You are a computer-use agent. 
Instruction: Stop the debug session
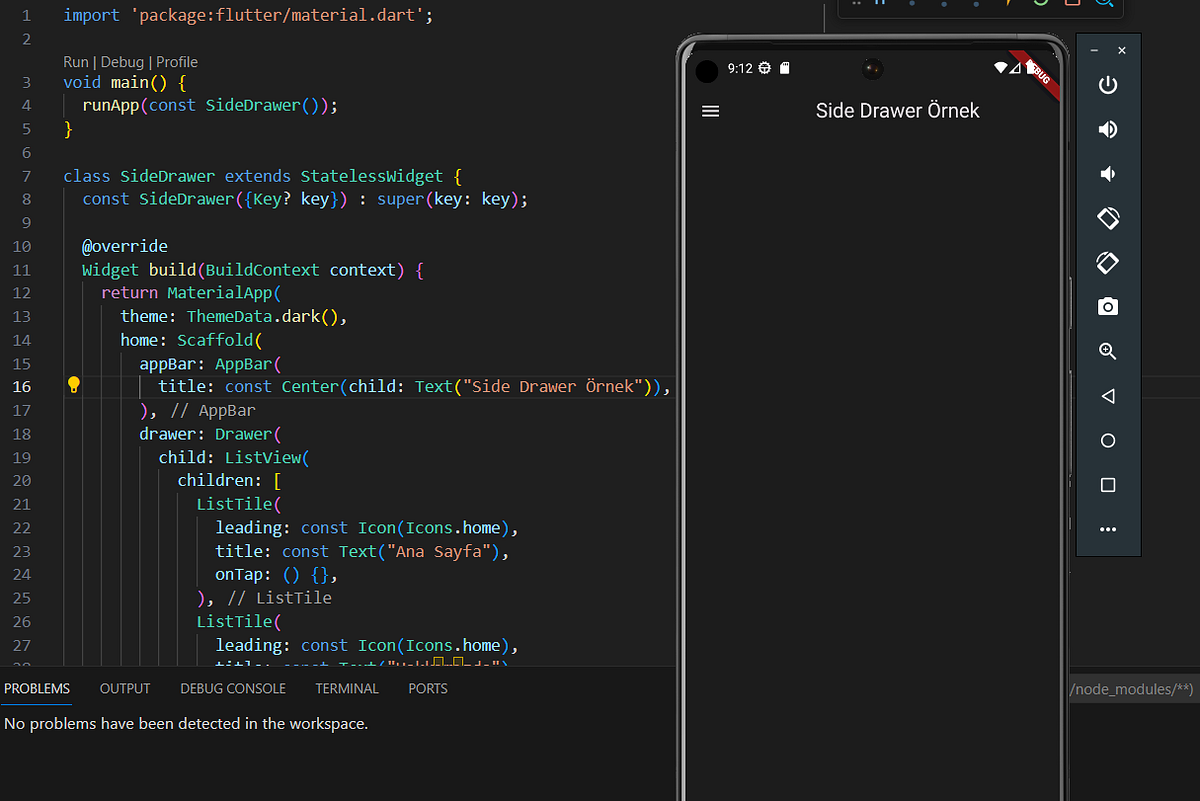point(1074,6)
